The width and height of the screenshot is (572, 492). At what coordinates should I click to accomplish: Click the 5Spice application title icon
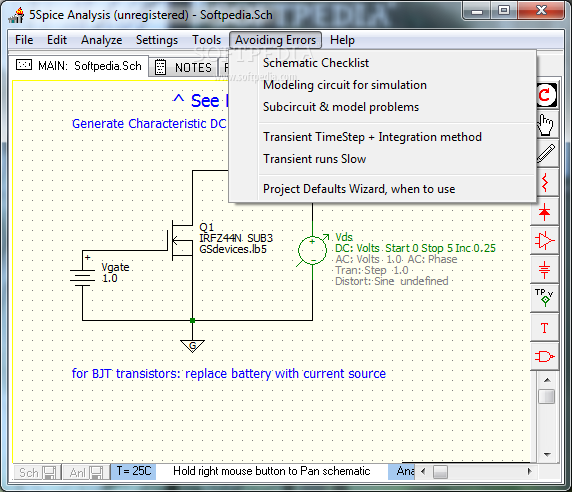pos(16,15)
